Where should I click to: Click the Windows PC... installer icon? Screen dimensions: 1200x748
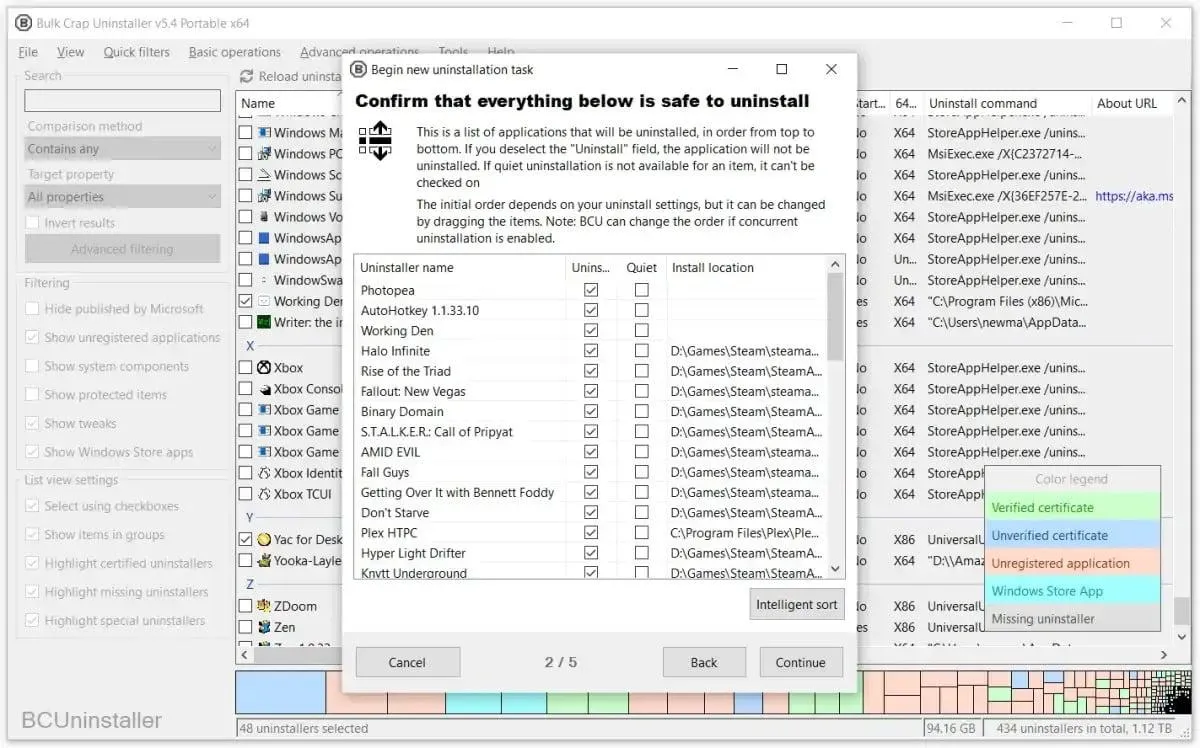pyautogui.click(x=264, y=153)
